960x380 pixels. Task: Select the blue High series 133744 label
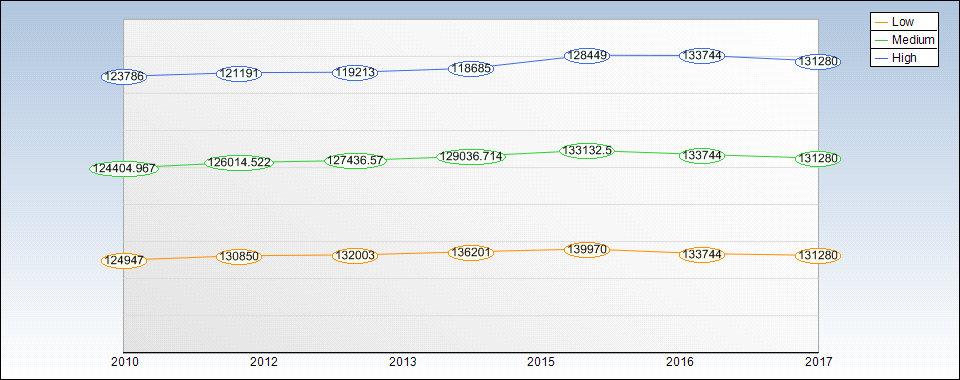click(702, 55)
